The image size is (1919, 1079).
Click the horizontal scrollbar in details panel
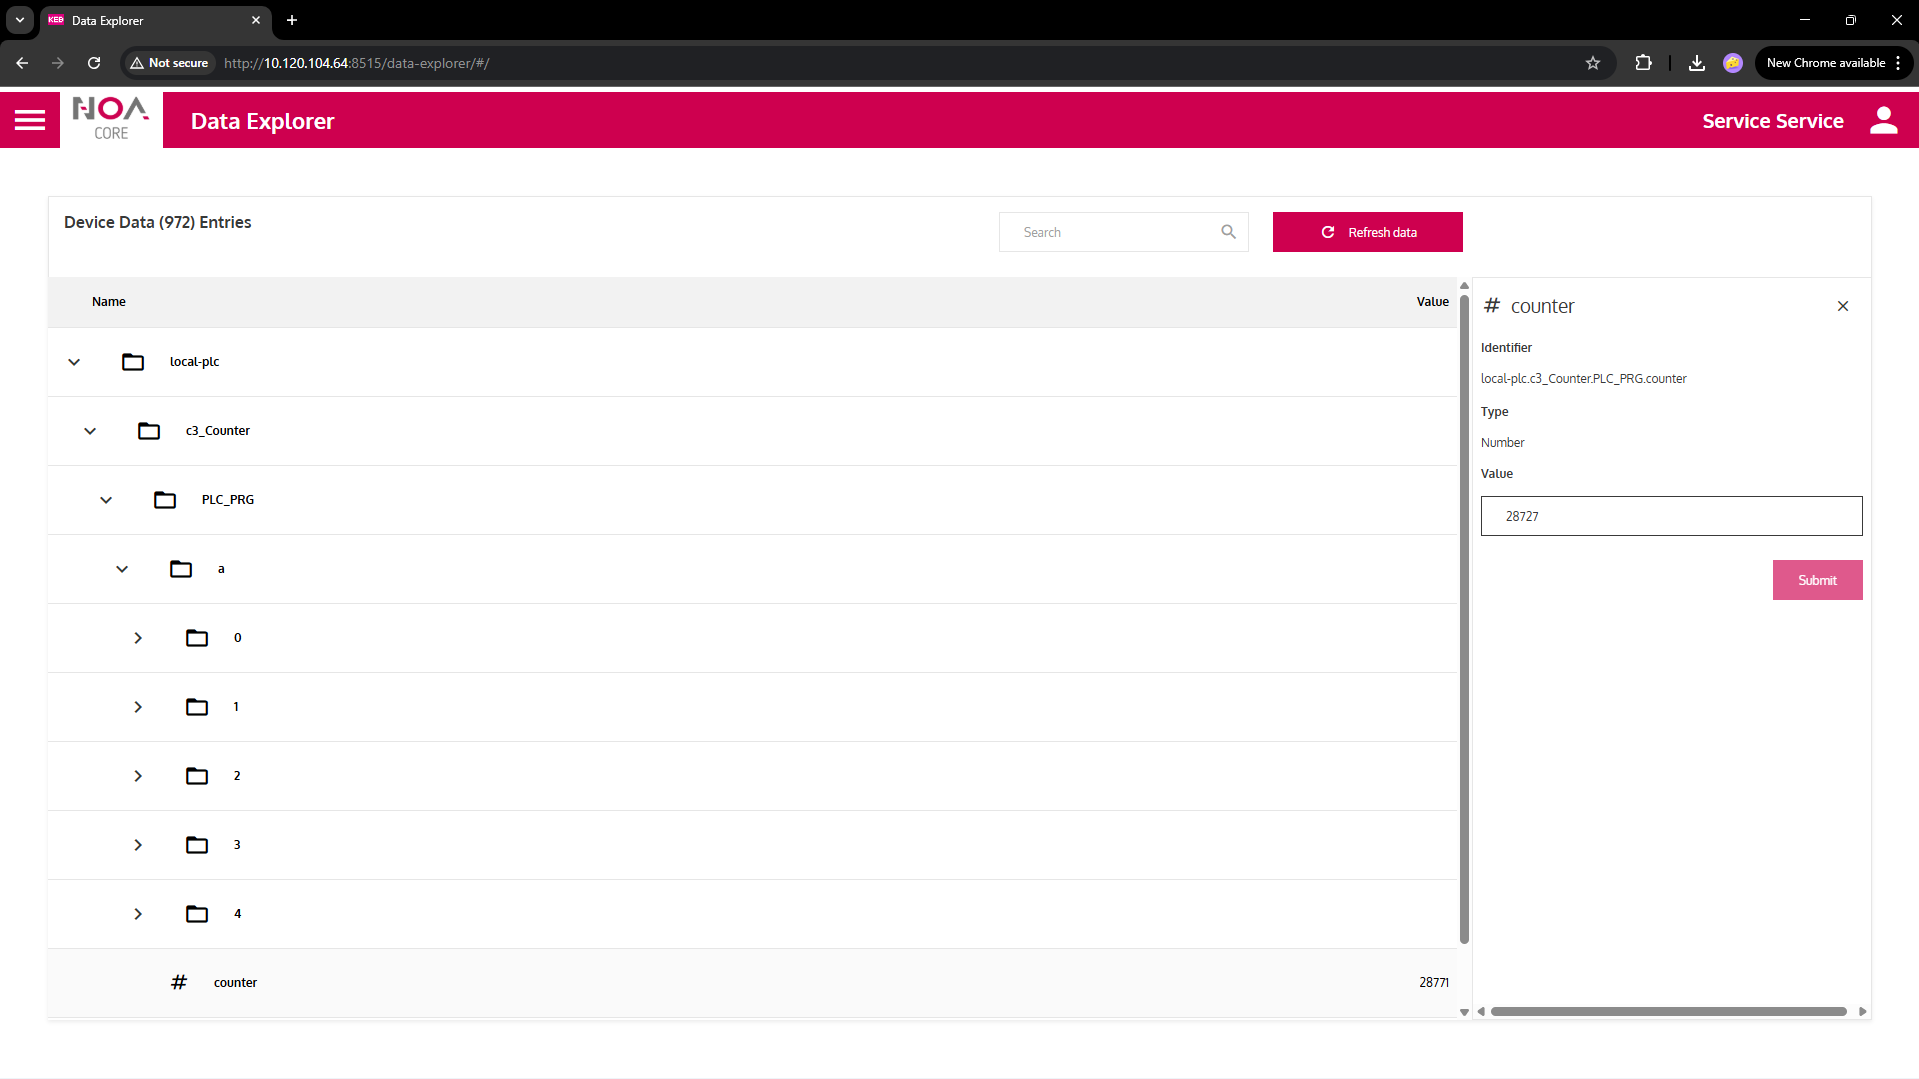point(1667,1011)
